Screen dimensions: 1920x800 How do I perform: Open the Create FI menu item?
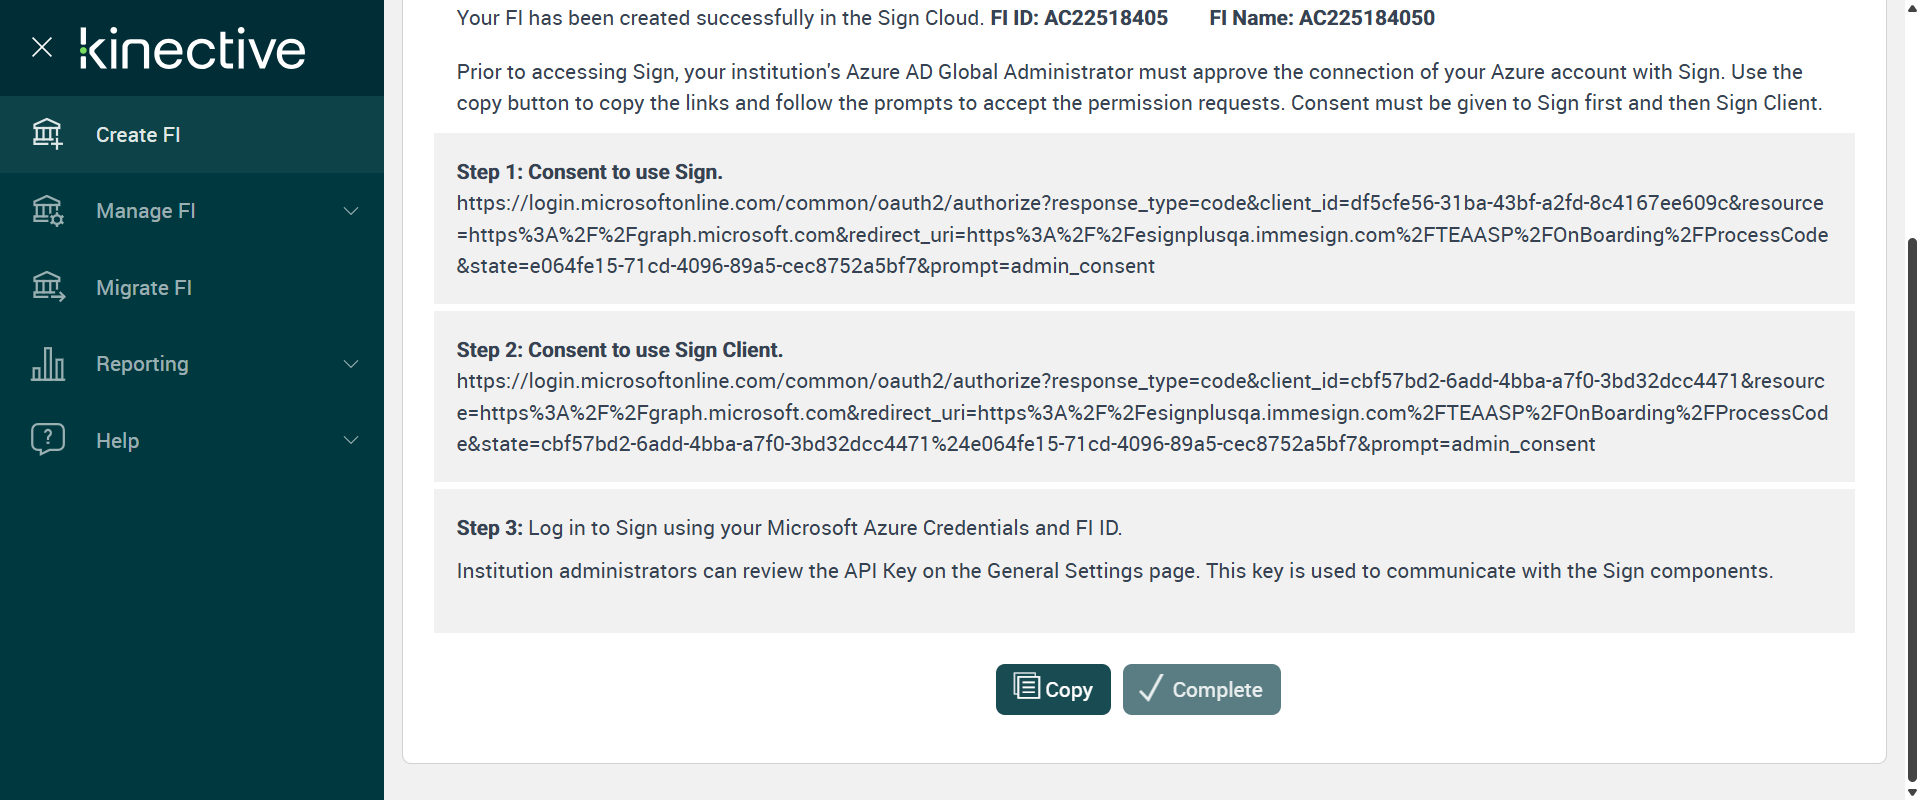[138, 135]
